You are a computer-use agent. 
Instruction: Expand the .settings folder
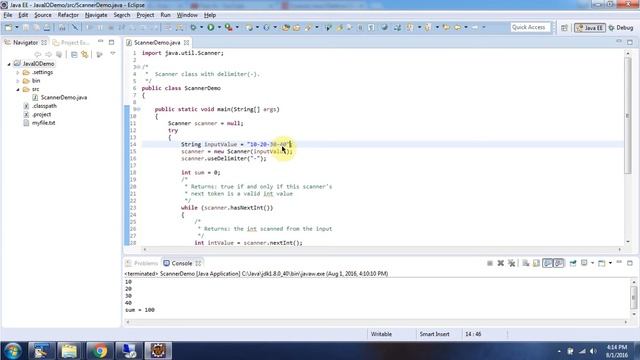click(x=18, y=73)
